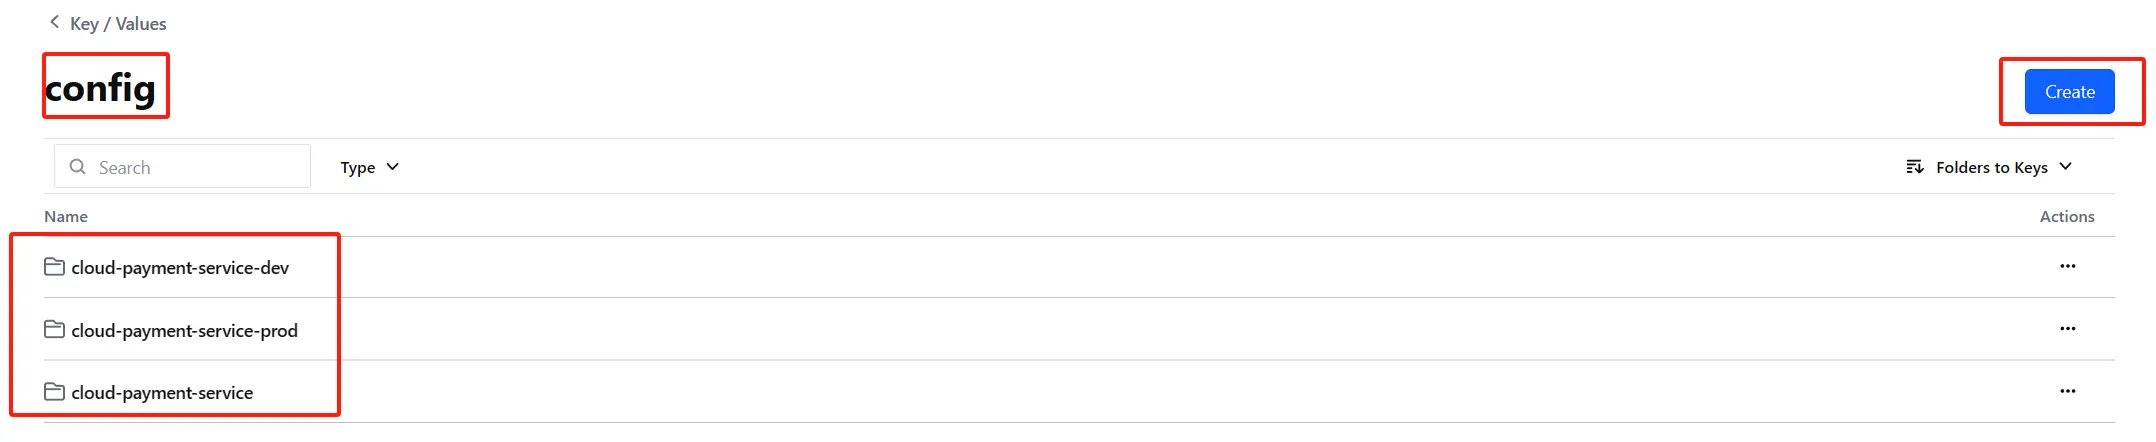2156x442 pixels.
Task: Click the back chevron beside Key / Values
Action: tap(54, 22)
